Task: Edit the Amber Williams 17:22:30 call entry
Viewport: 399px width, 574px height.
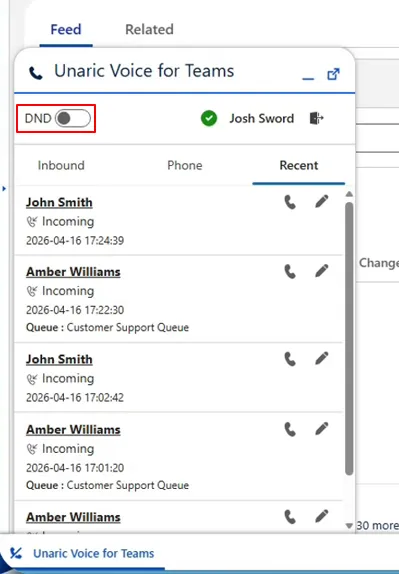Action: click(x=321, y=271)
